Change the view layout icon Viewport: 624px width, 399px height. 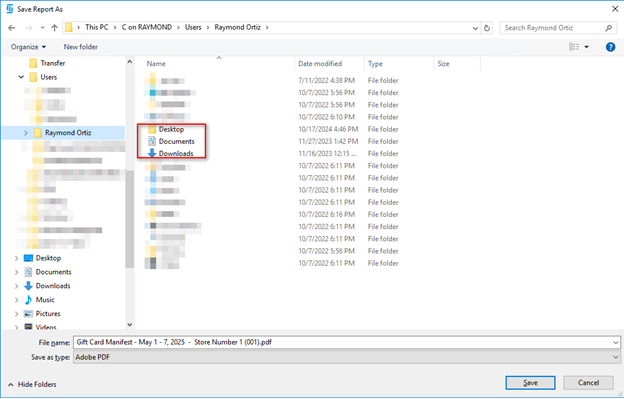574,47
